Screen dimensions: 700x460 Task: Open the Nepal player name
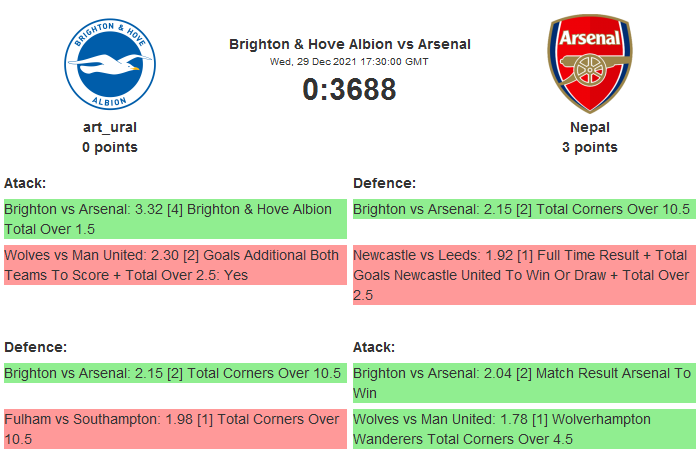tap(589, 127)
